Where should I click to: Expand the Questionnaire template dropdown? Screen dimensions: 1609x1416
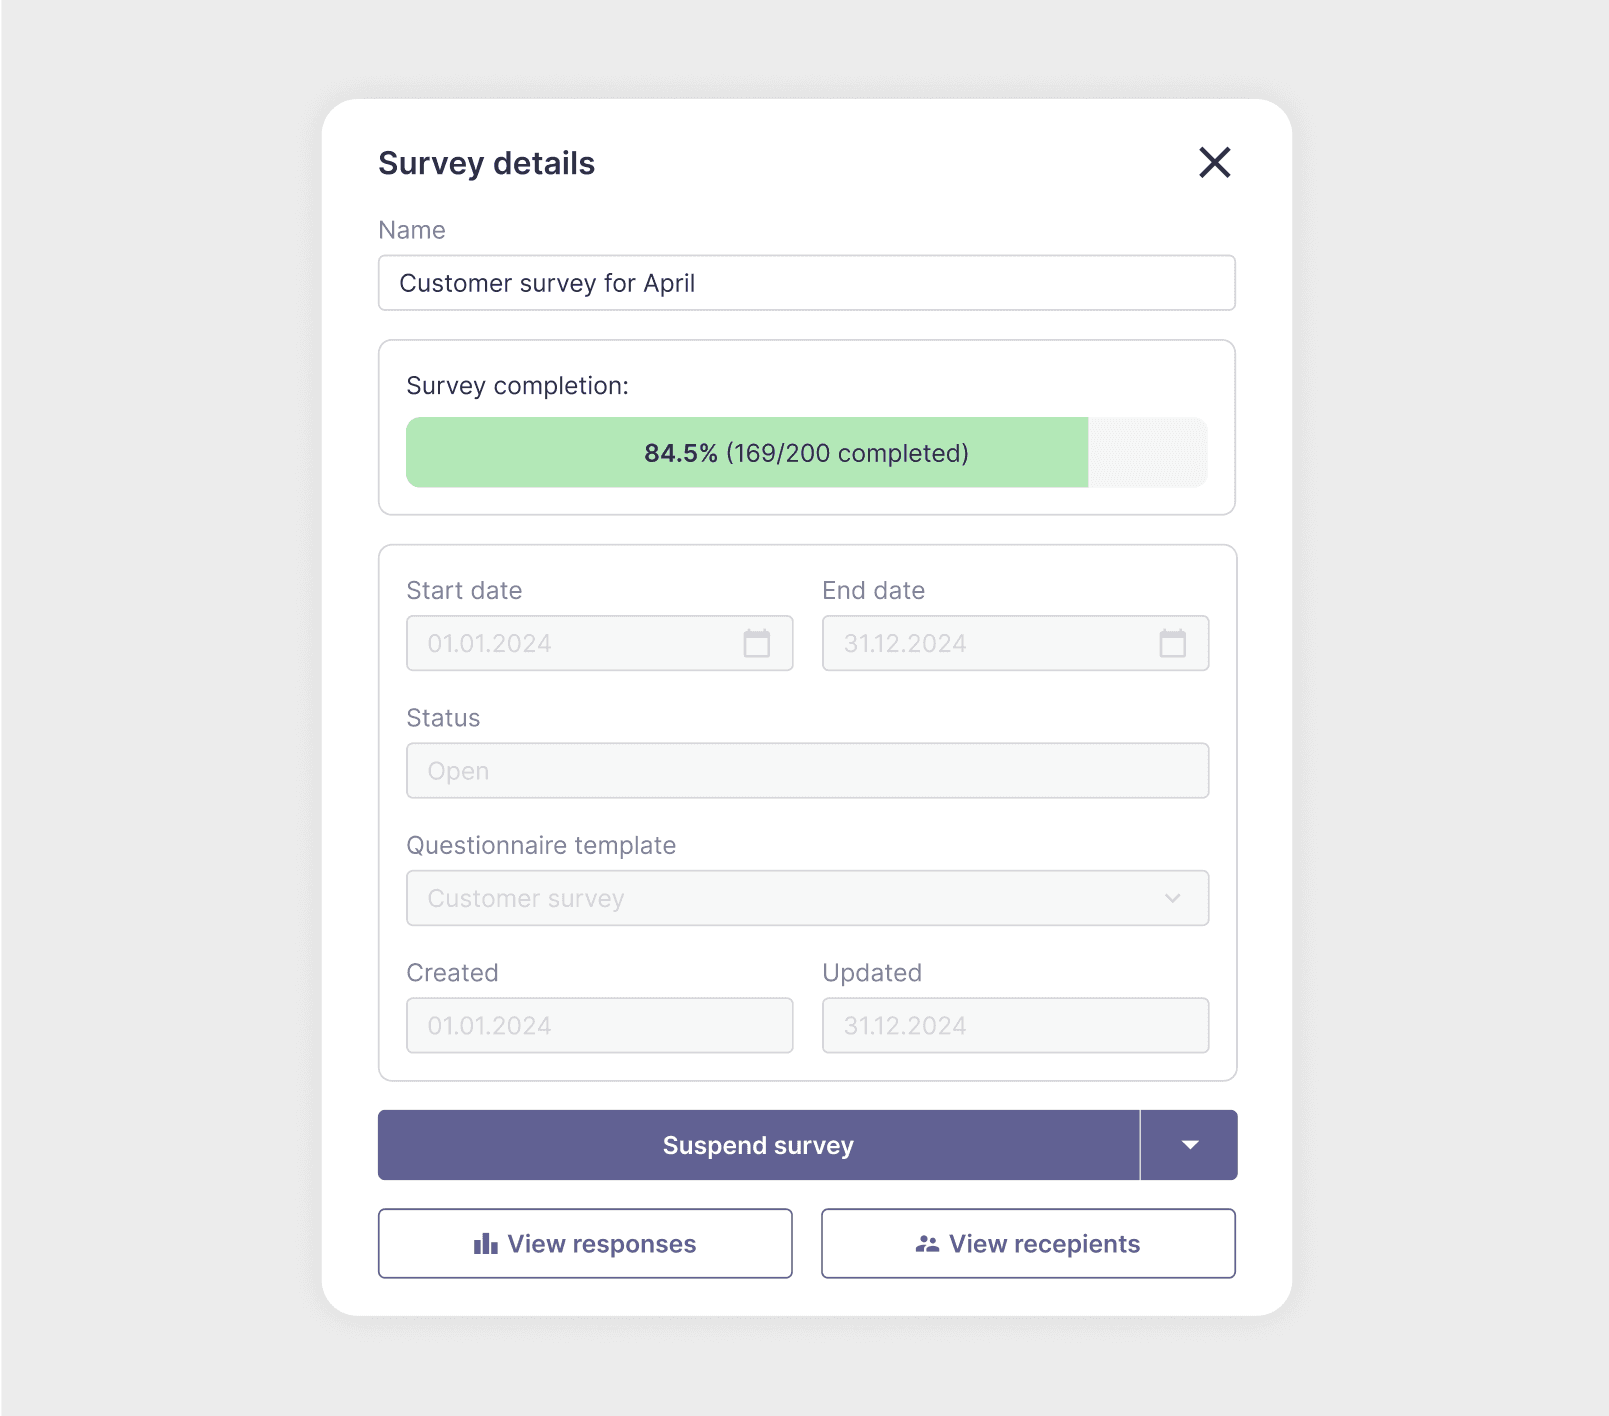tap(1173, 898)
